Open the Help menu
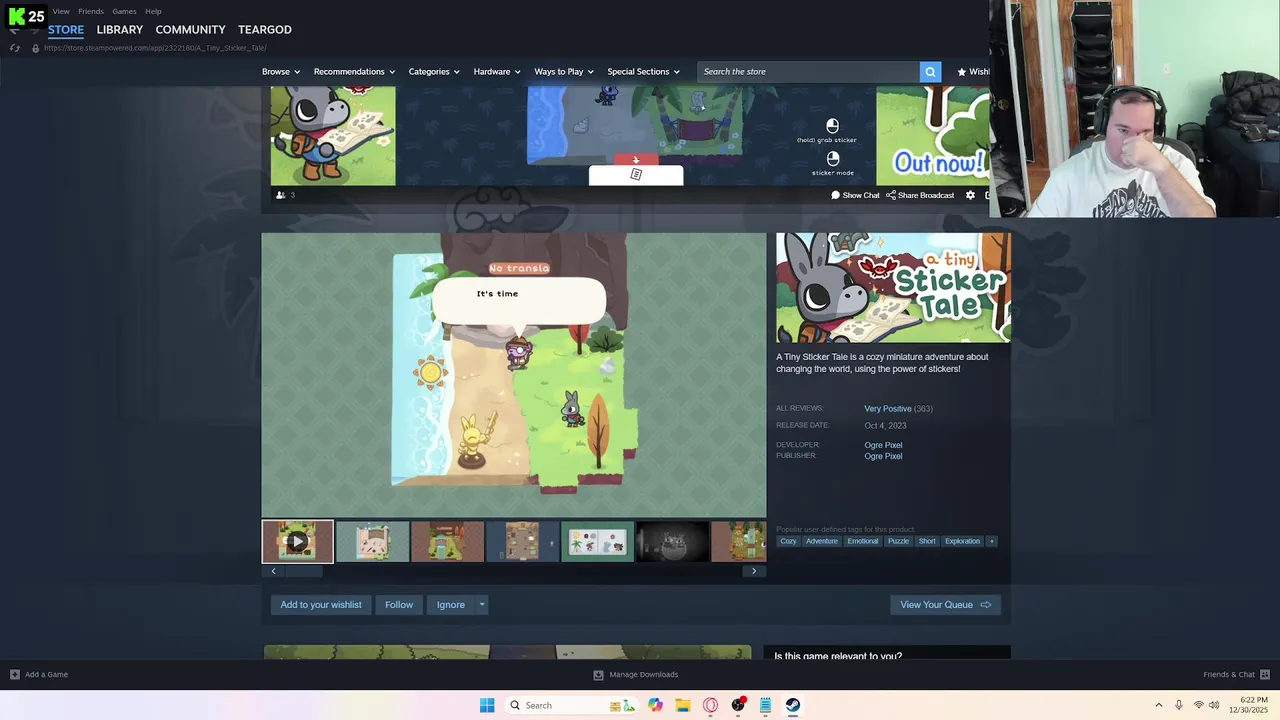 tap(153, 11)
